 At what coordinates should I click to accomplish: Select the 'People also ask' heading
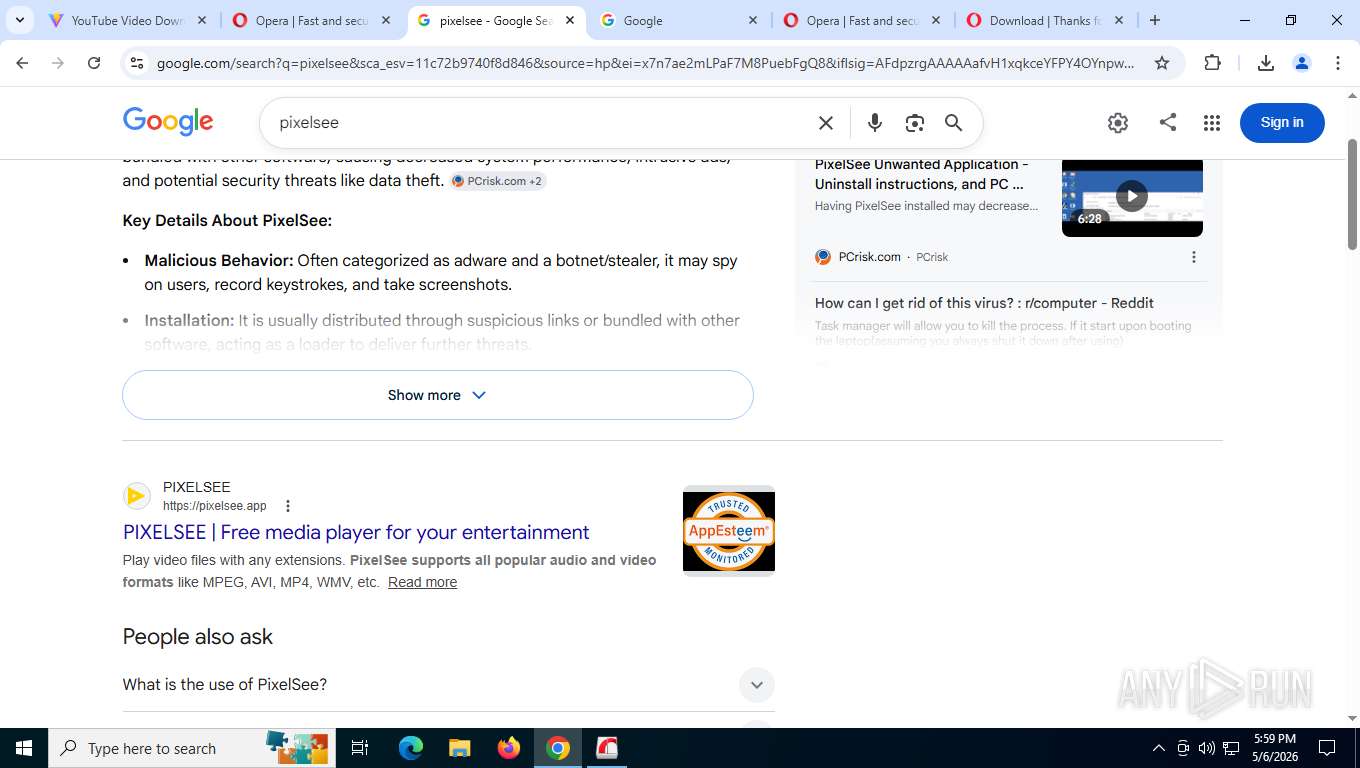197,637
